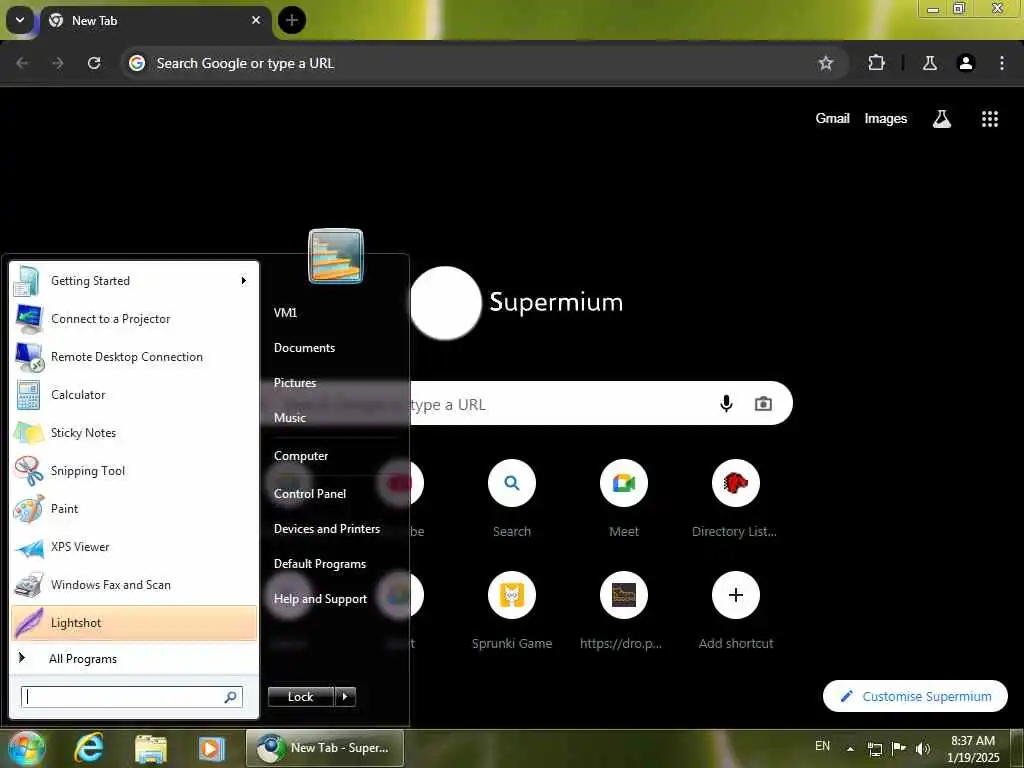Launch Calculator from the Start menu
Viewport: 1024px width, 768px height.
pyautogui.click(x=134, y=395)
